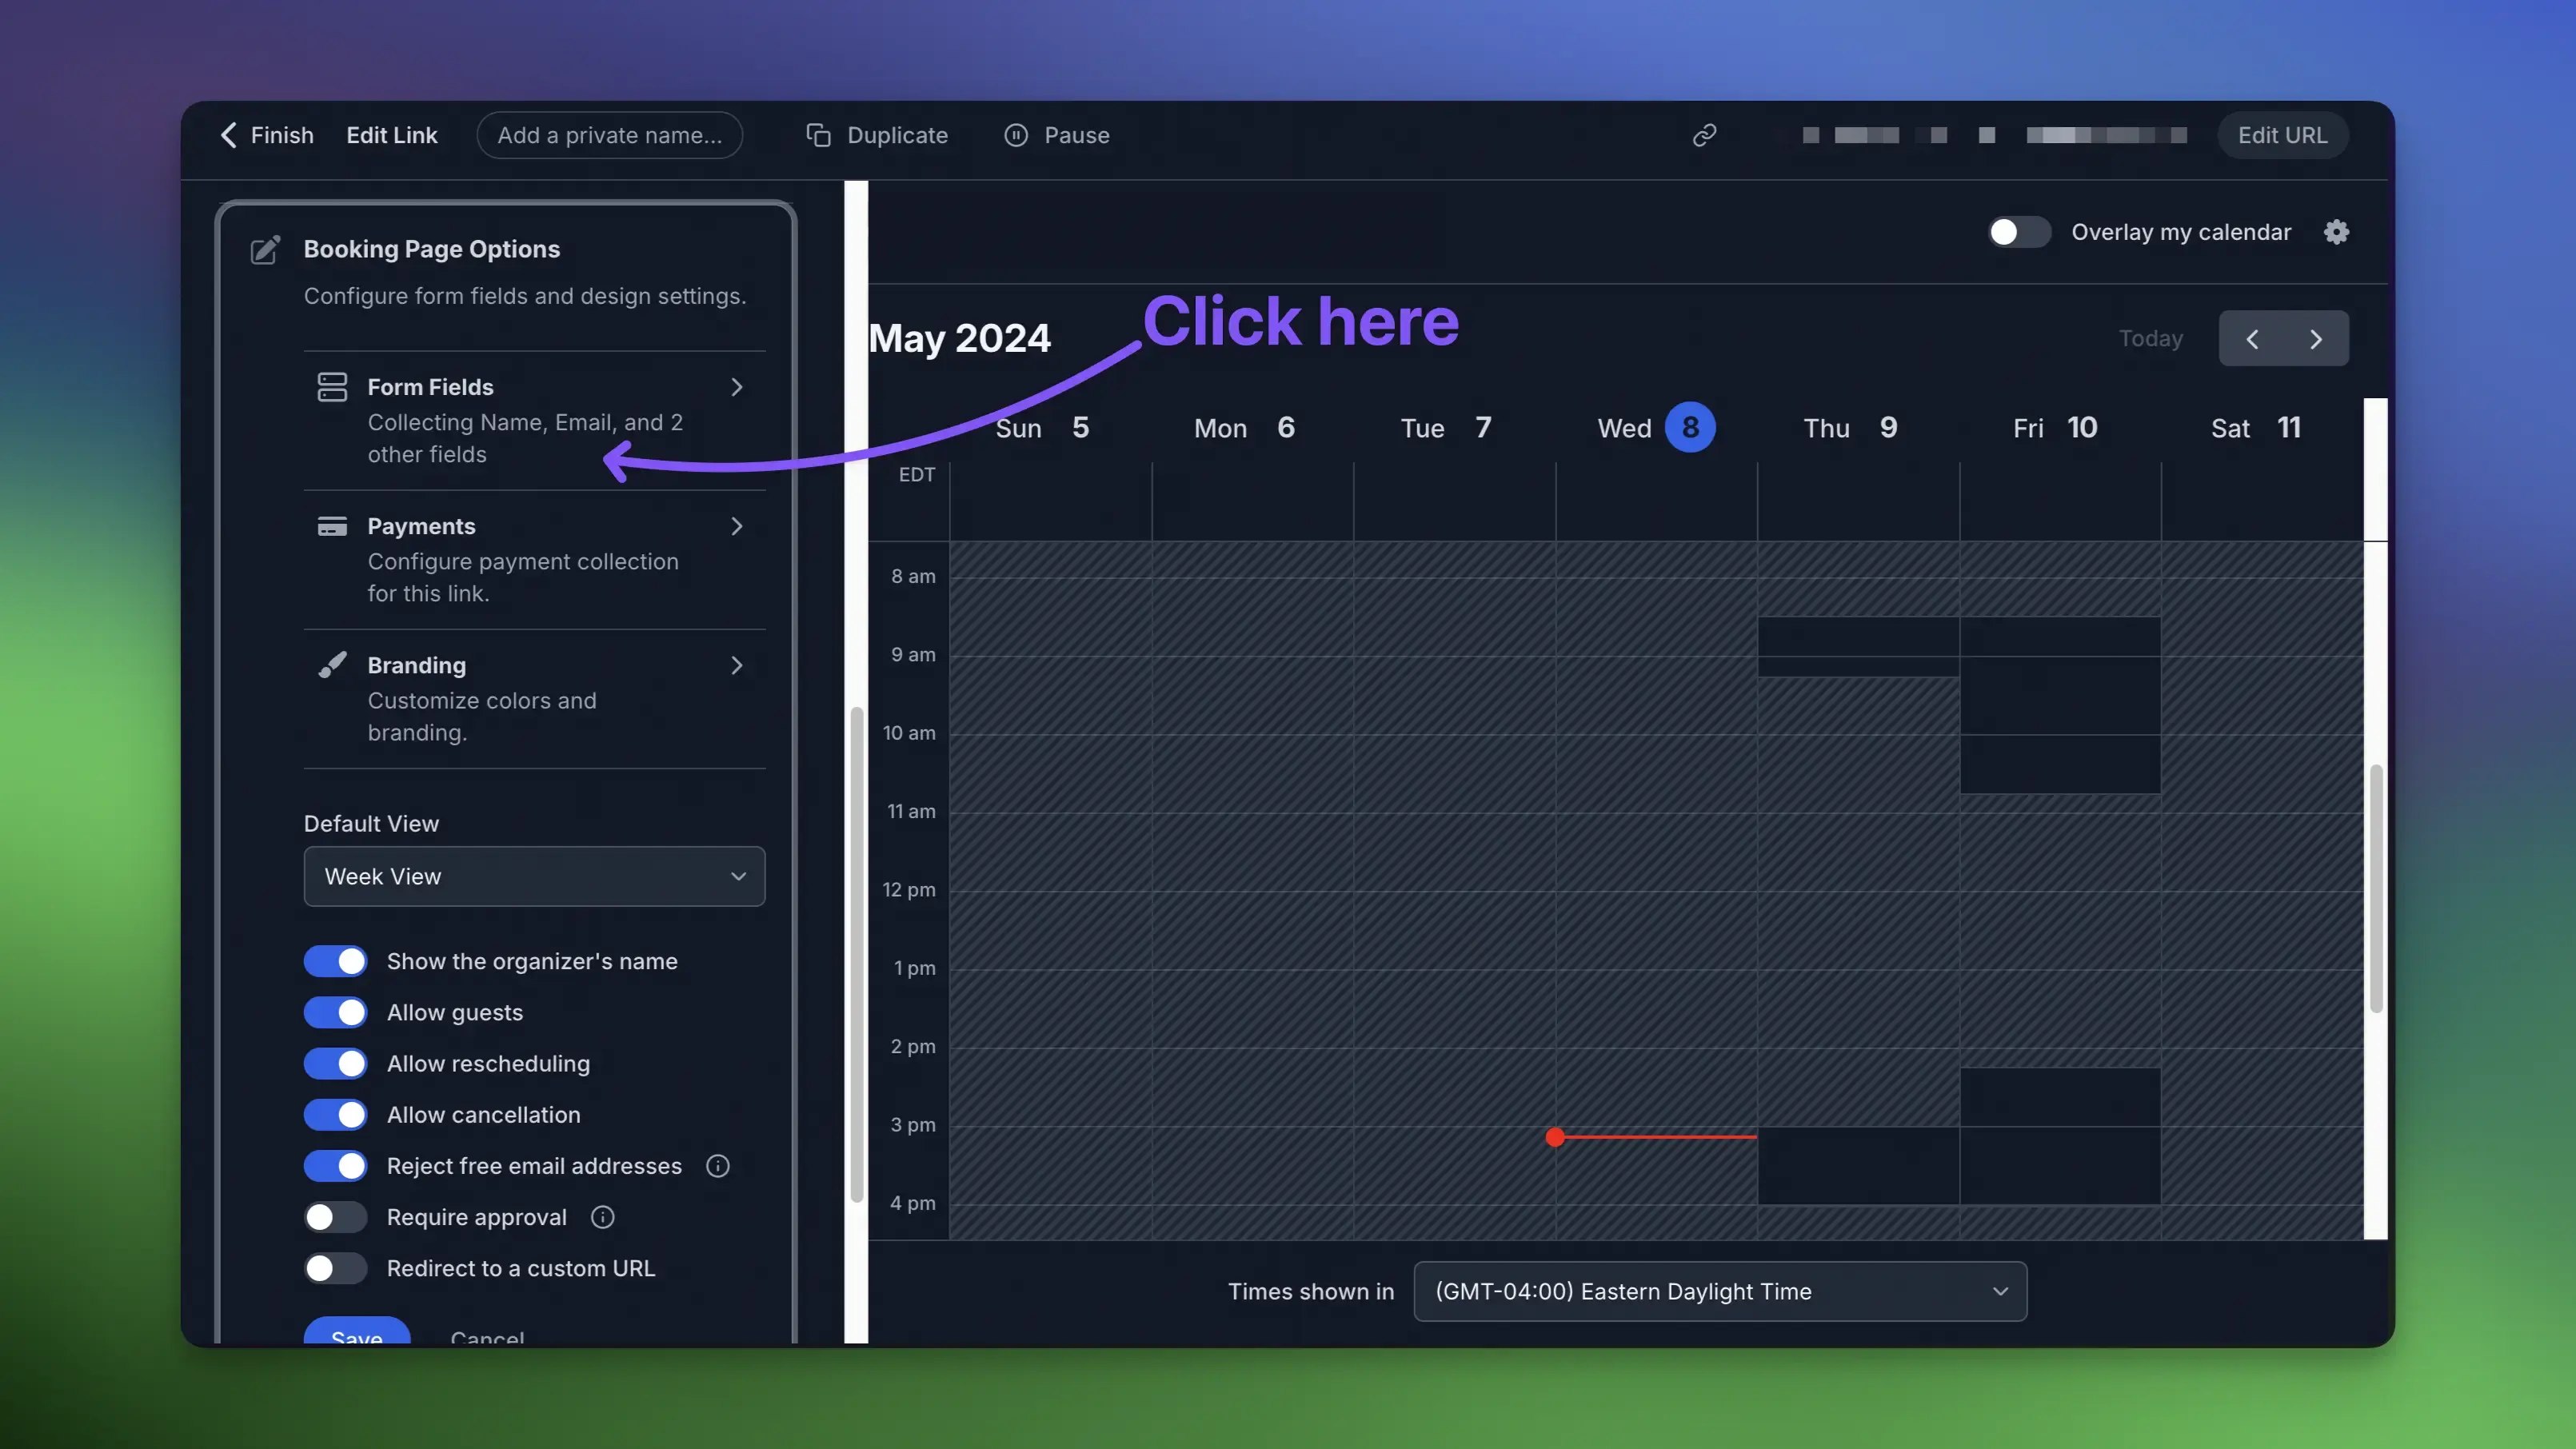Show info for Require approval
The width and height of the screenshot is (2576, 1449).
coord(602,1217)
